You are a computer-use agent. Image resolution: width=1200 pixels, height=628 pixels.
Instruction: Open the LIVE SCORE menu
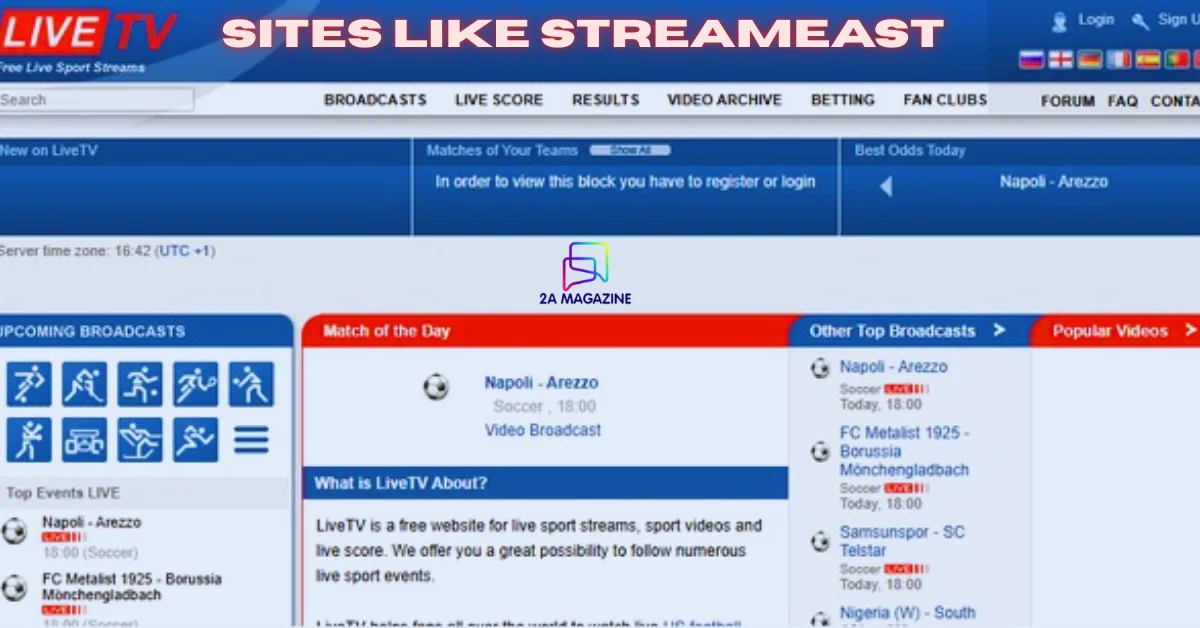point(499,100)
